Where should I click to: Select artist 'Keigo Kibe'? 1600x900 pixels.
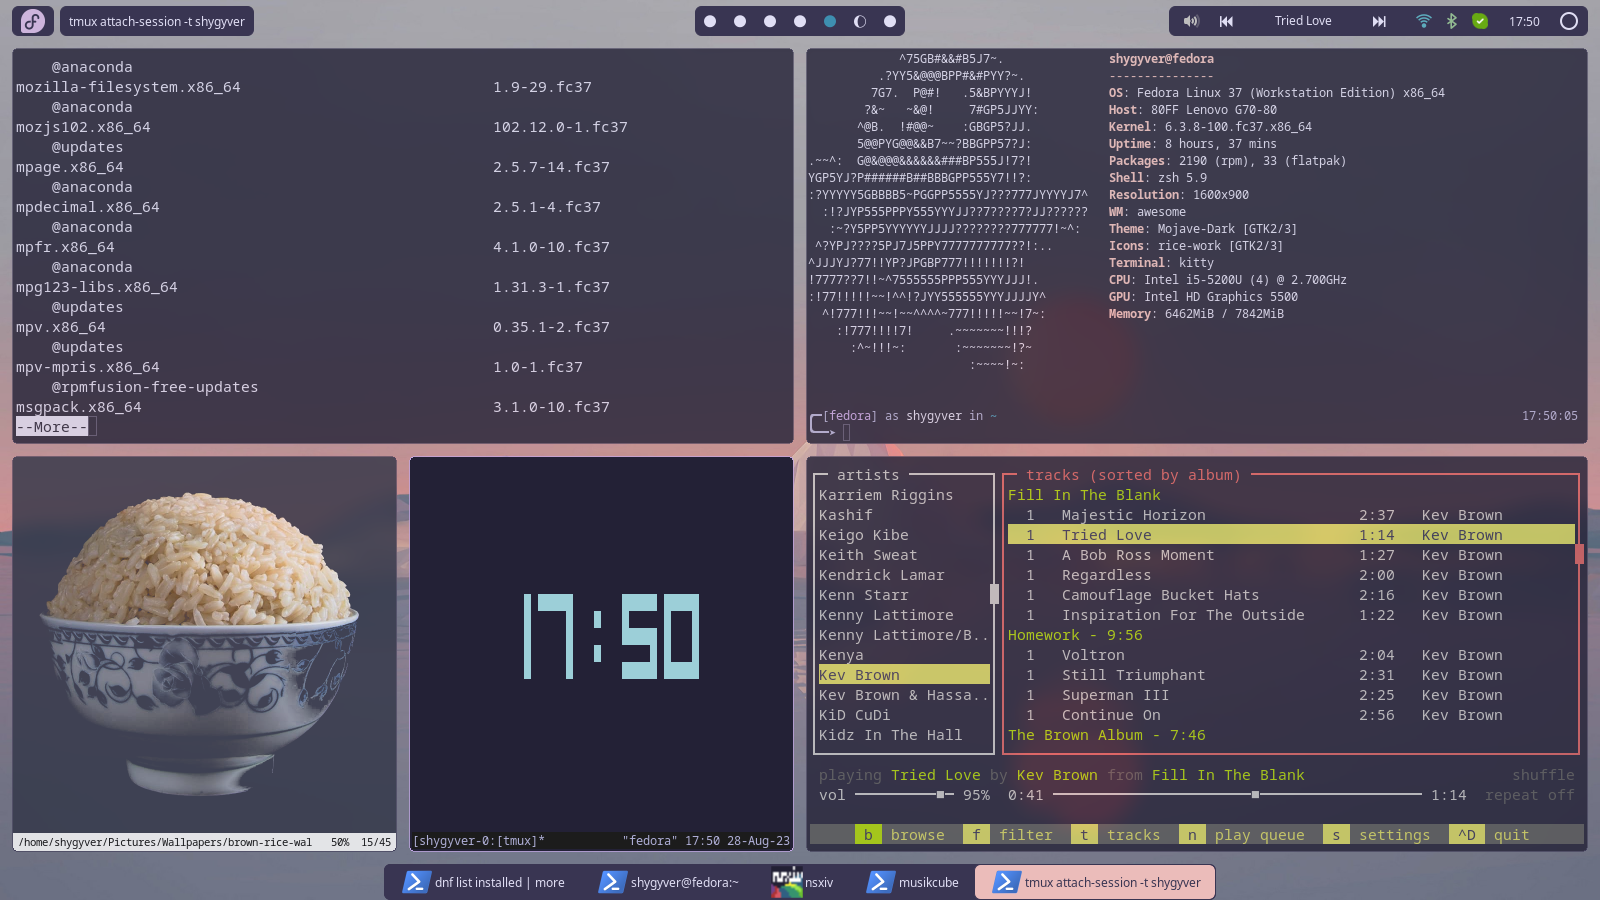[864, 535]
